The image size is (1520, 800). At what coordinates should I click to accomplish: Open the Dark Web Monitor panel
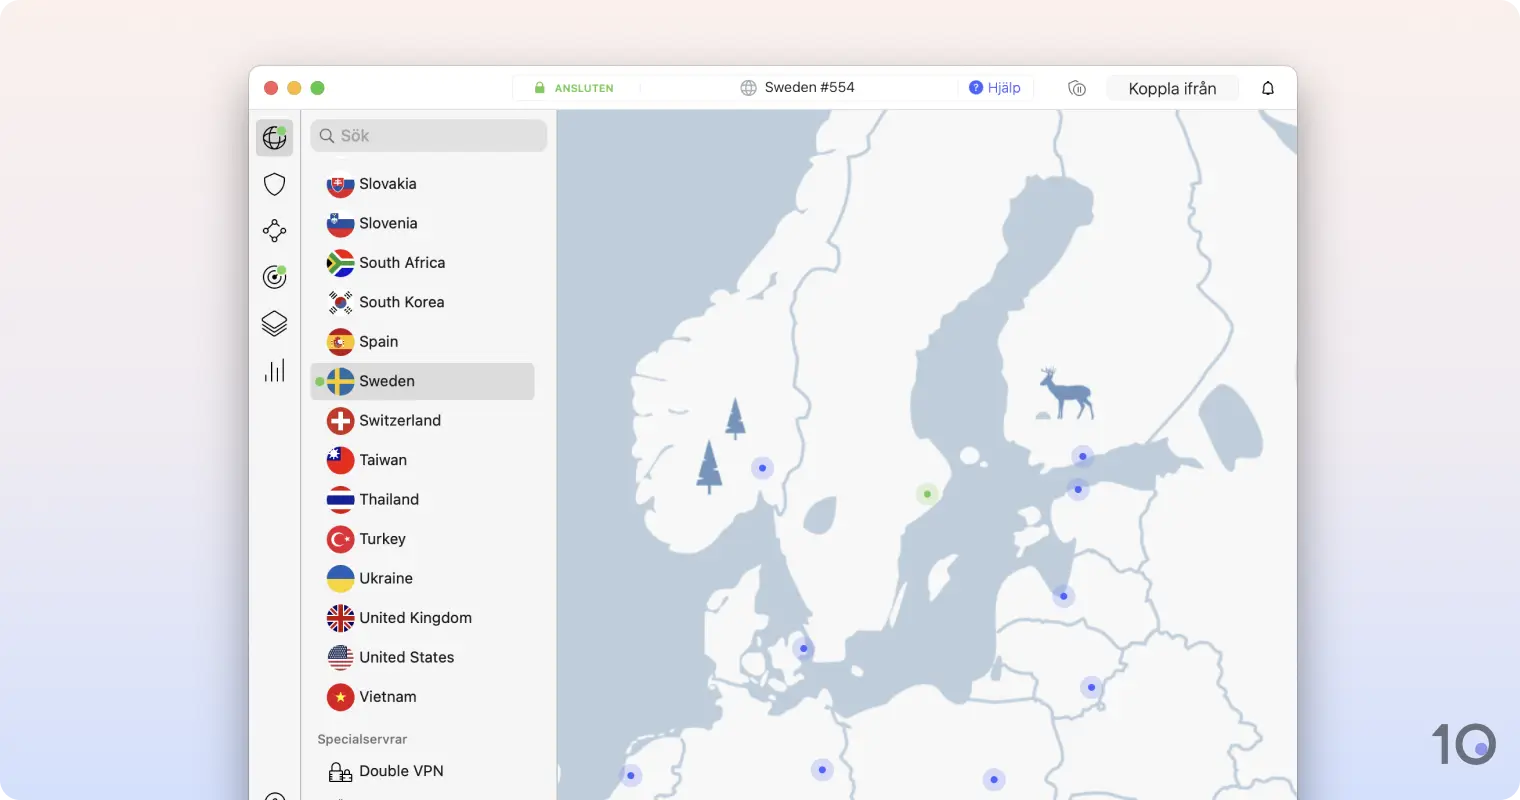pos(274,277)
